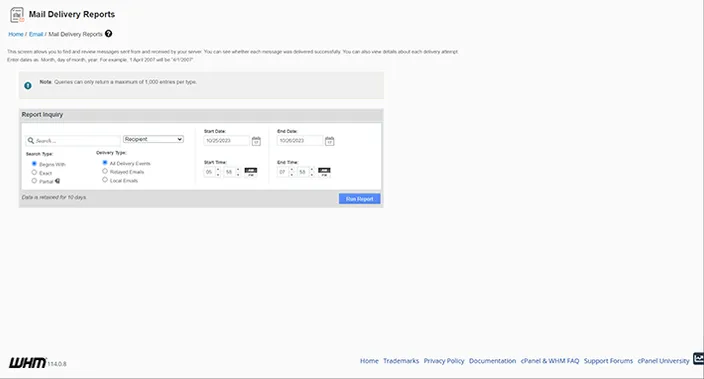Select the Begins With search type
This screenshot has height=379, width=704.
[34, 164]
